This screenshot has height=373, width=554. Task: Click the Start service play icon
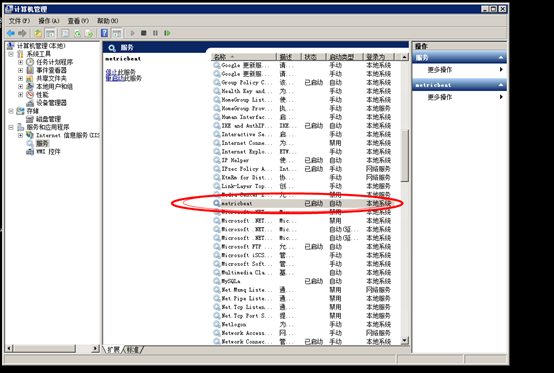(x=132, y=33)
